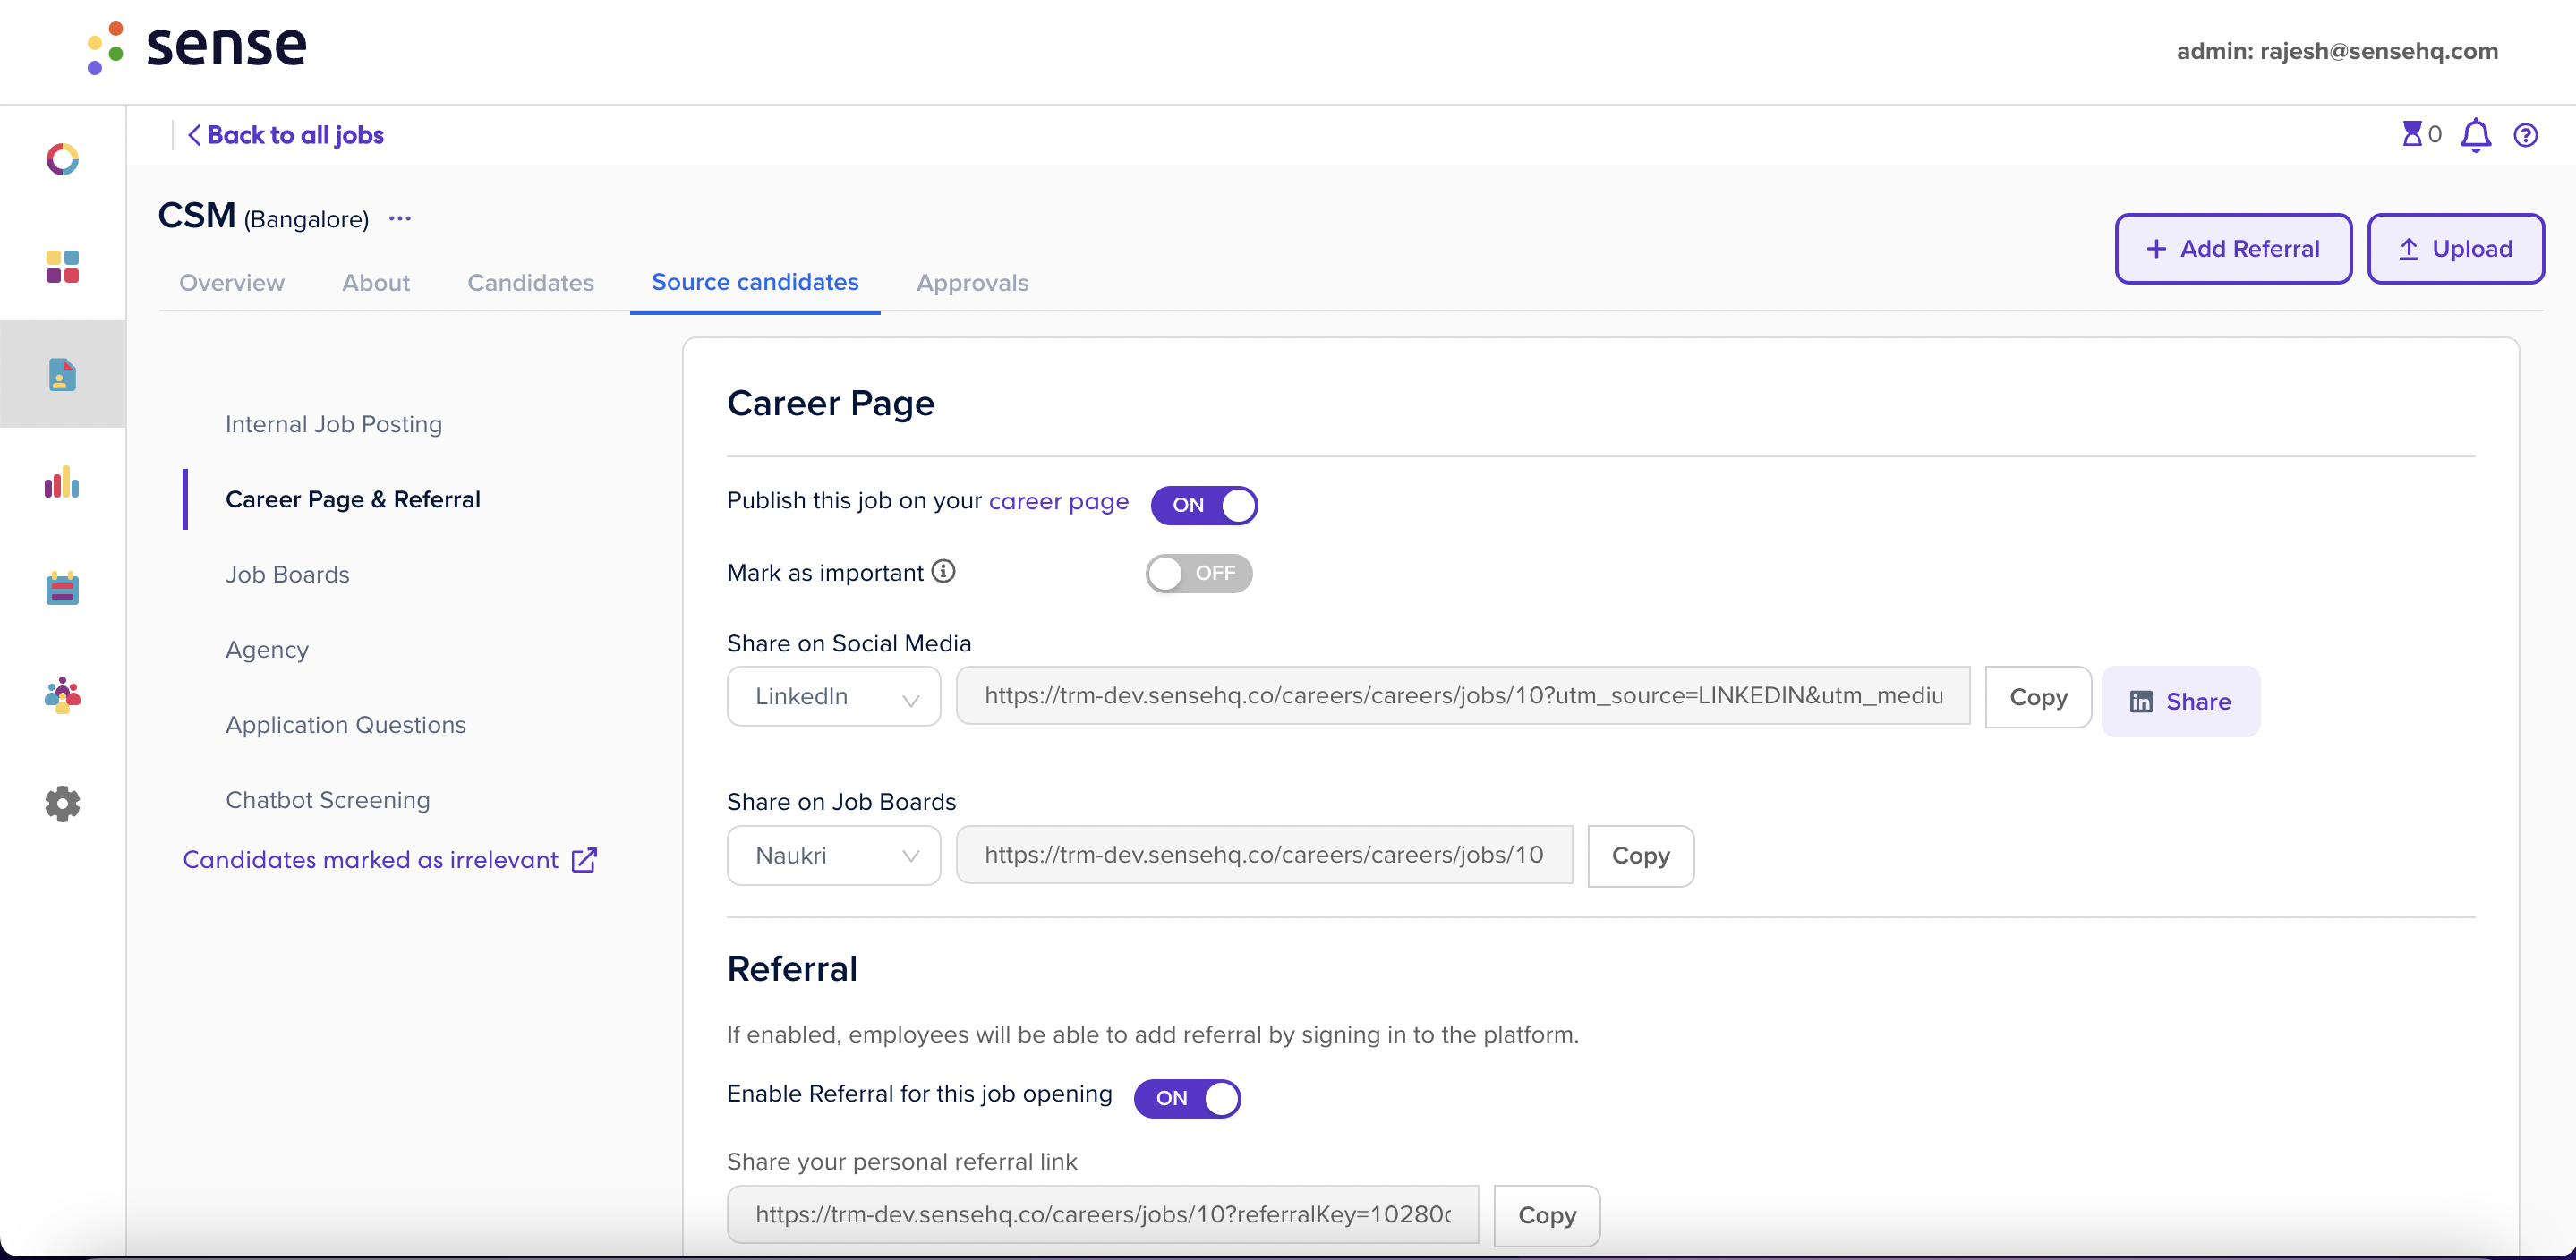The width and height of the screenshot is (2576, 1260).
Task: Copy the personal referral link
Action: (1546, 1216)
